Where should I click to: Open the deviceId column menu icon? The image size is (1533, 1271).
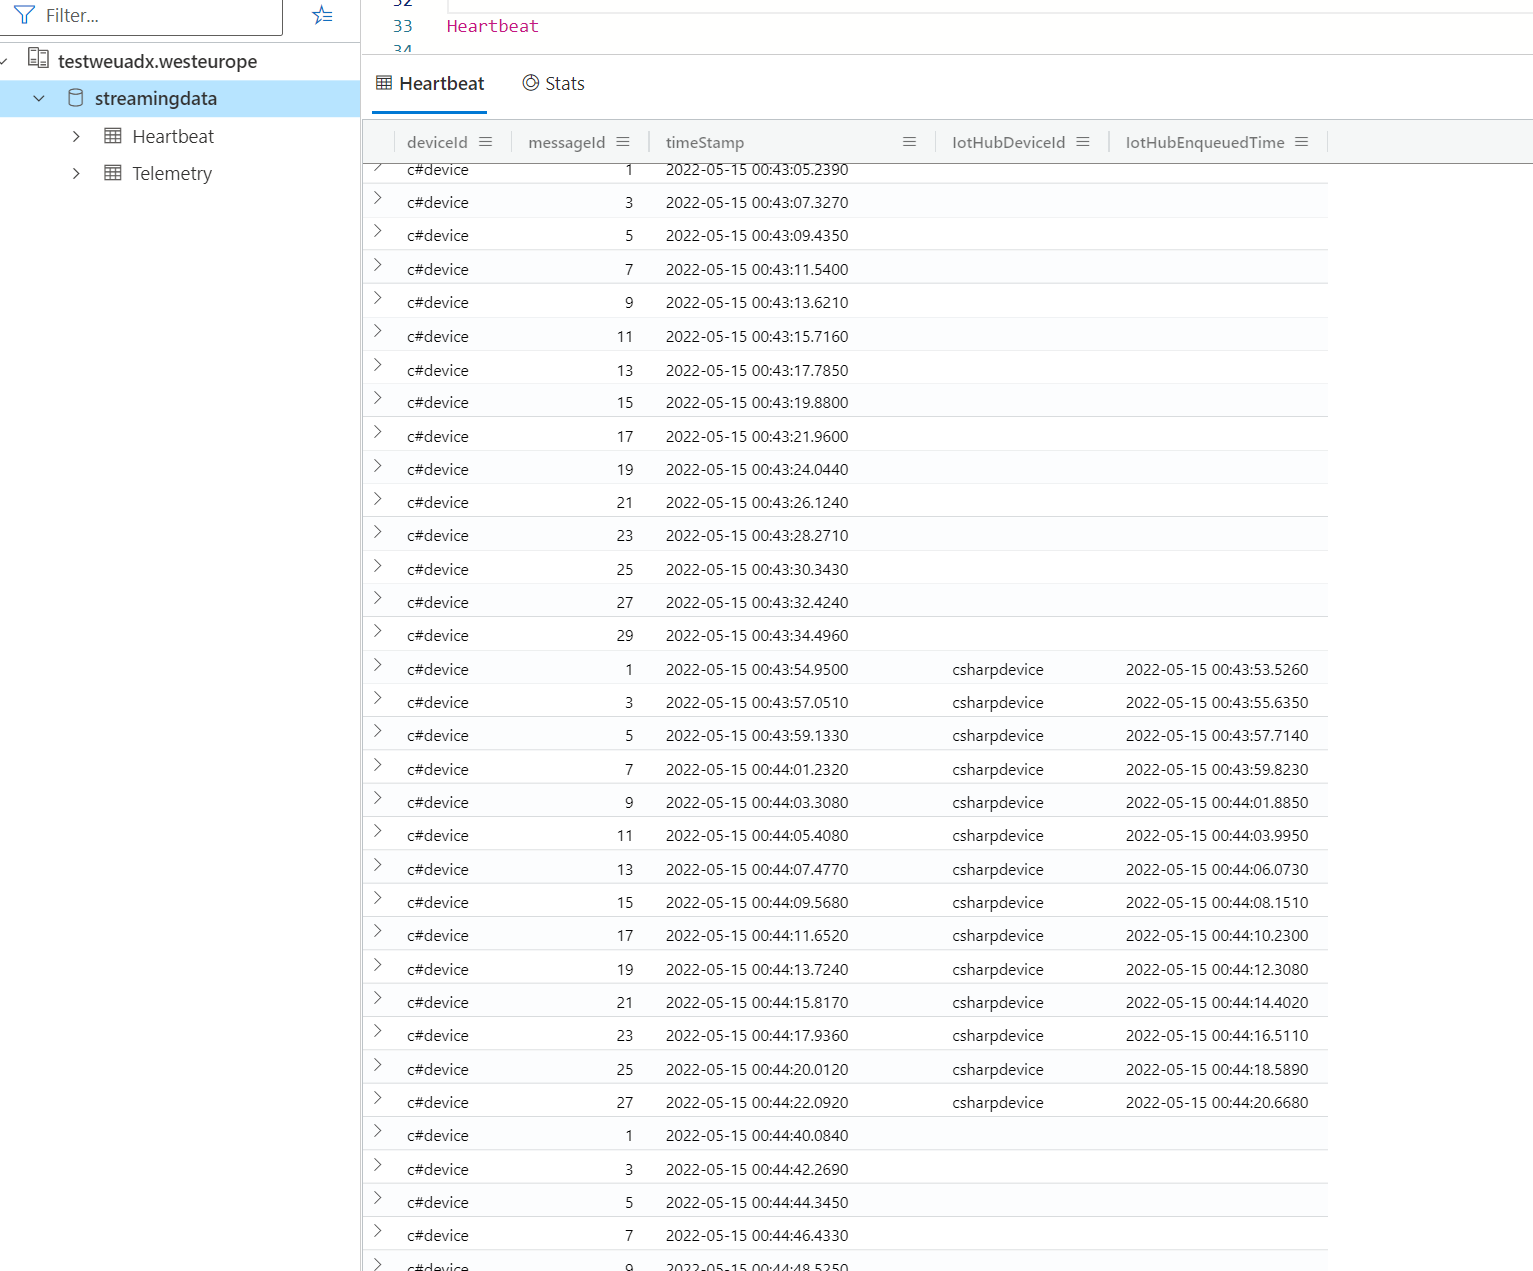tap(486, 142)
